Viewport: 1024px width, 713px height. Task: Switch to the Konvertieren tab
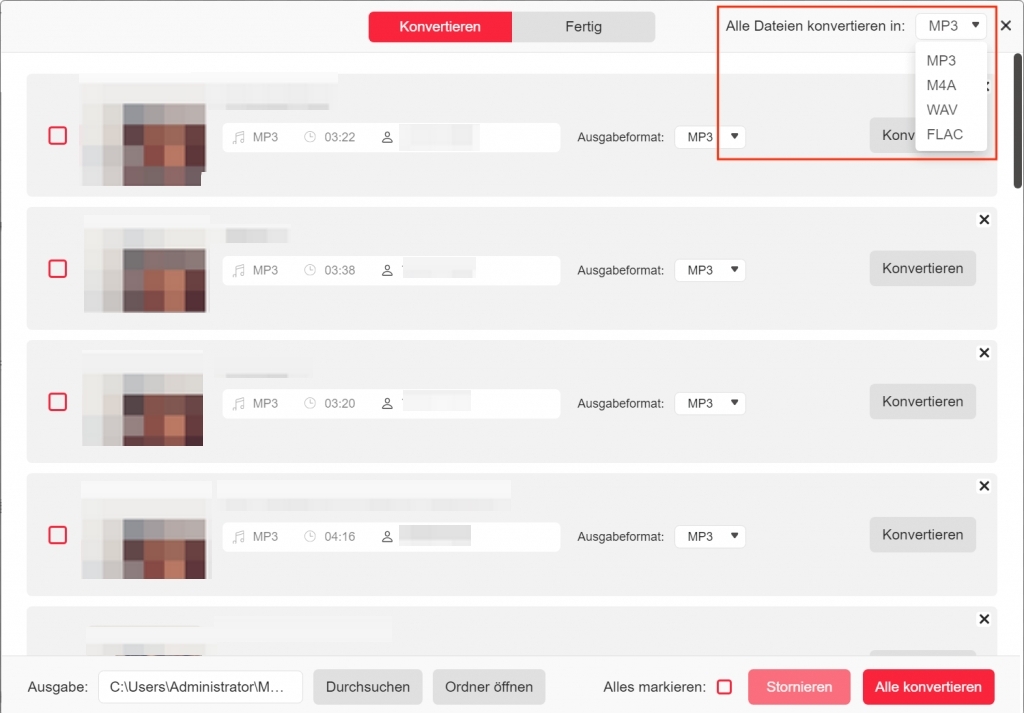coord(440,27)
